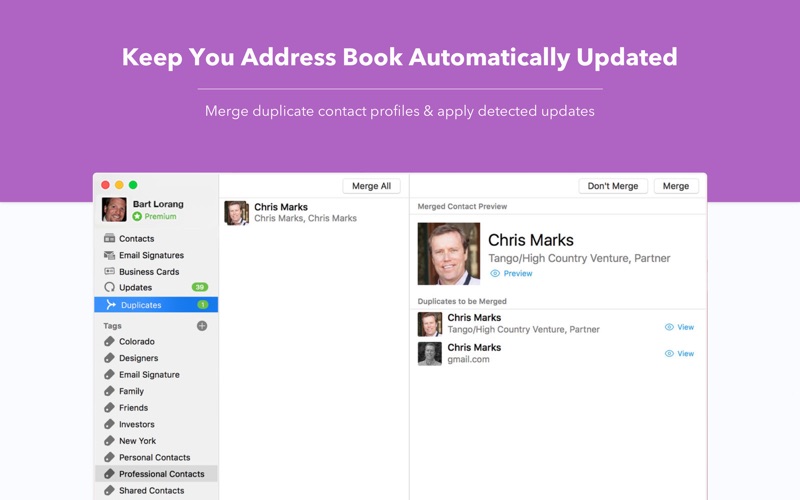This screenshot has height=500, width=800.
Task: Select the Professional Contacts tag
Action: point(161,474)
